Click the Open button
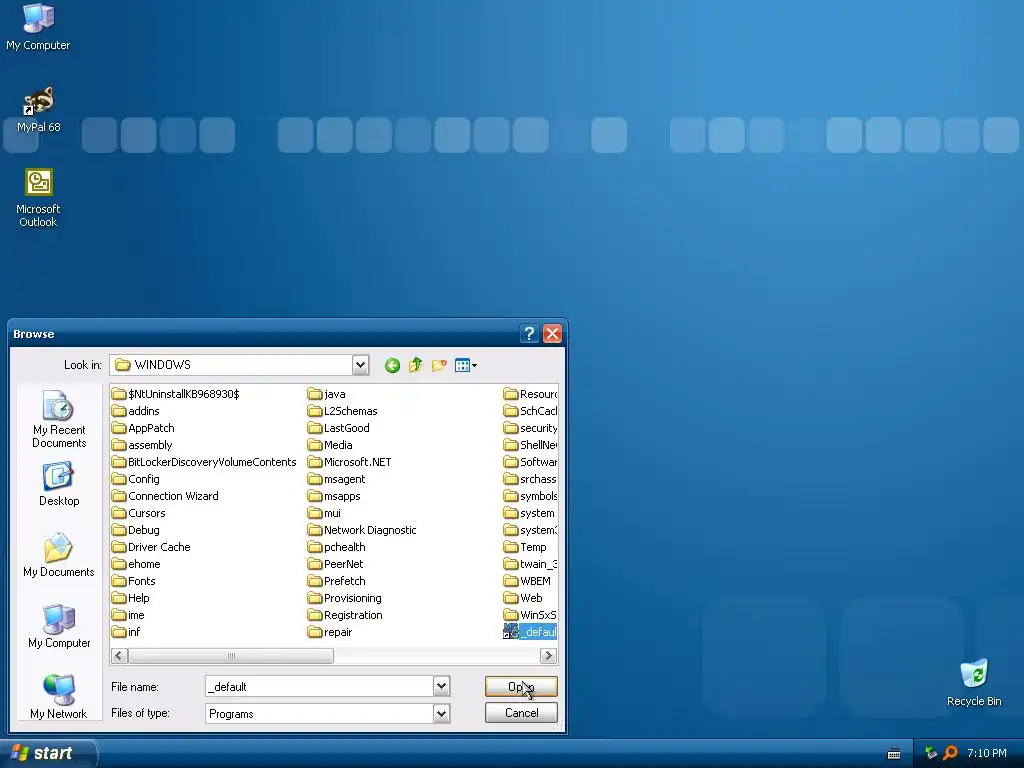Viewport: 1024px width, 768px height. coord(521,686)
